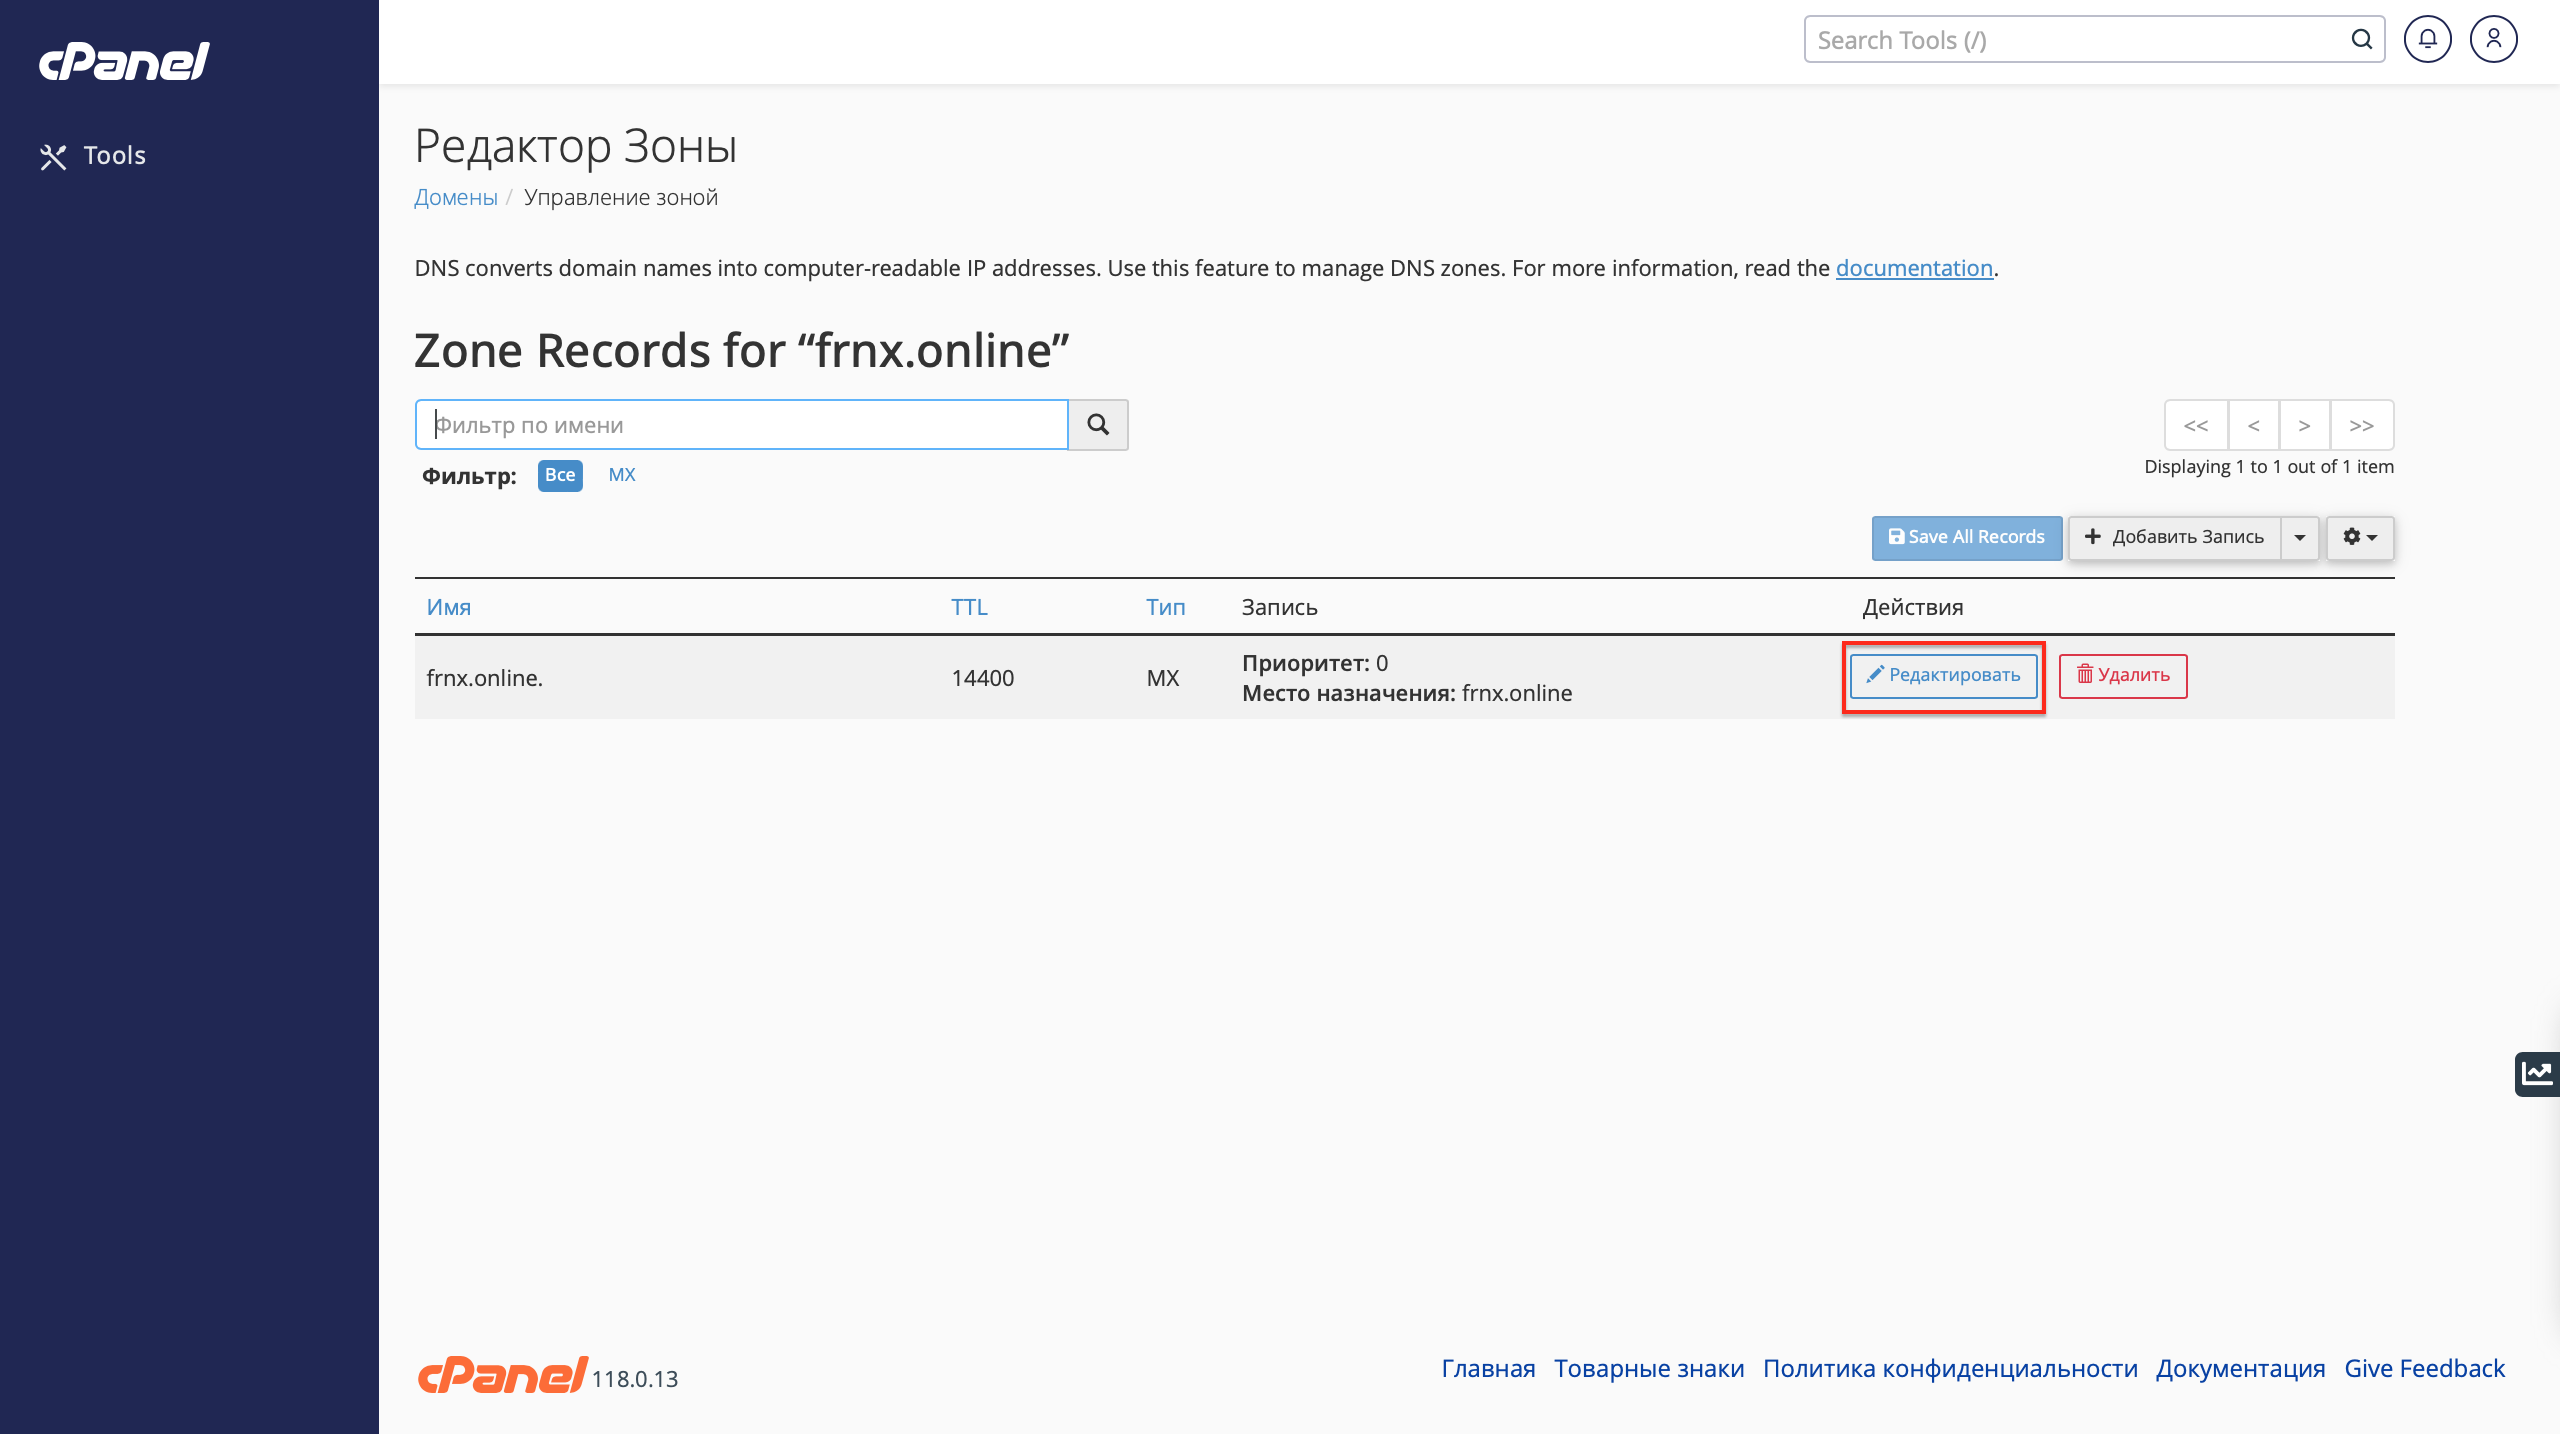Go to Домены breadcrumb link
The image size is (2560, 1434).
coord(456,197)
